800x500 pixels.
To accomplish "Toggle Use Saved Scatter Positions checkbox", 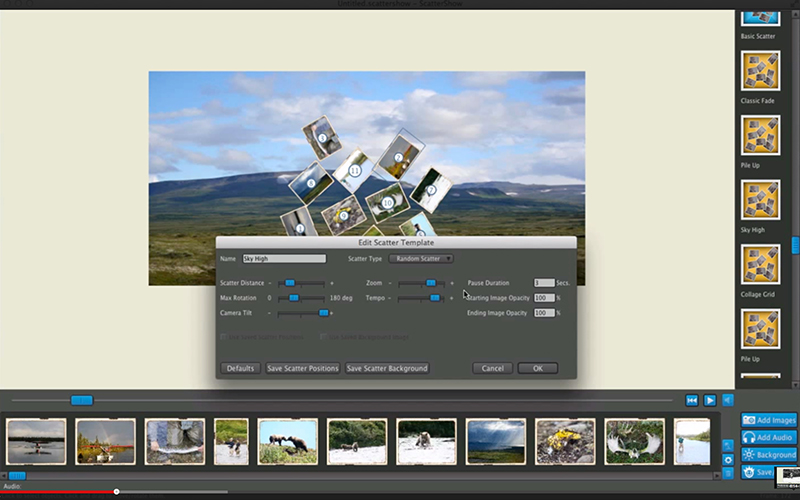I will click(x=224, y=337).
